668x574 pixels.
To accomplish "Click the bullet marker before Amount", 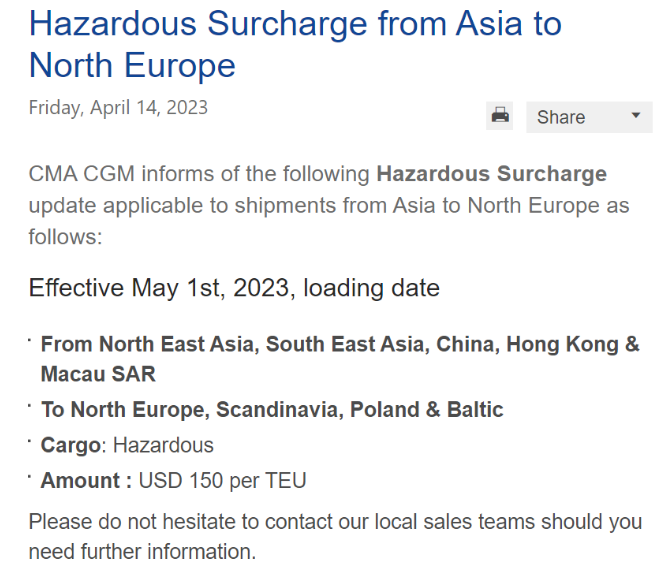I will [x=32, y=478].
